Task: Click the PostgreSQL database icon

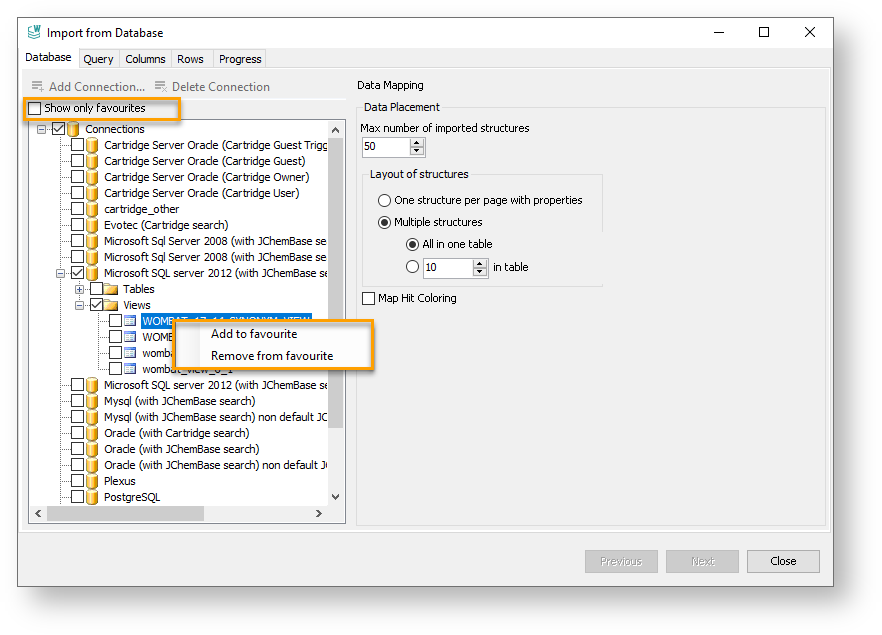Action: (92, 497)
